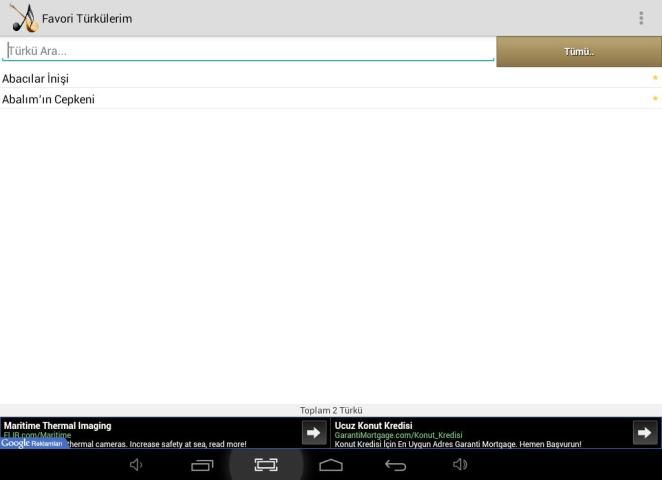Screen dimensions: 662x480
Task: Toggle favorite star for Abacılar İnişi
Action: 655,78
